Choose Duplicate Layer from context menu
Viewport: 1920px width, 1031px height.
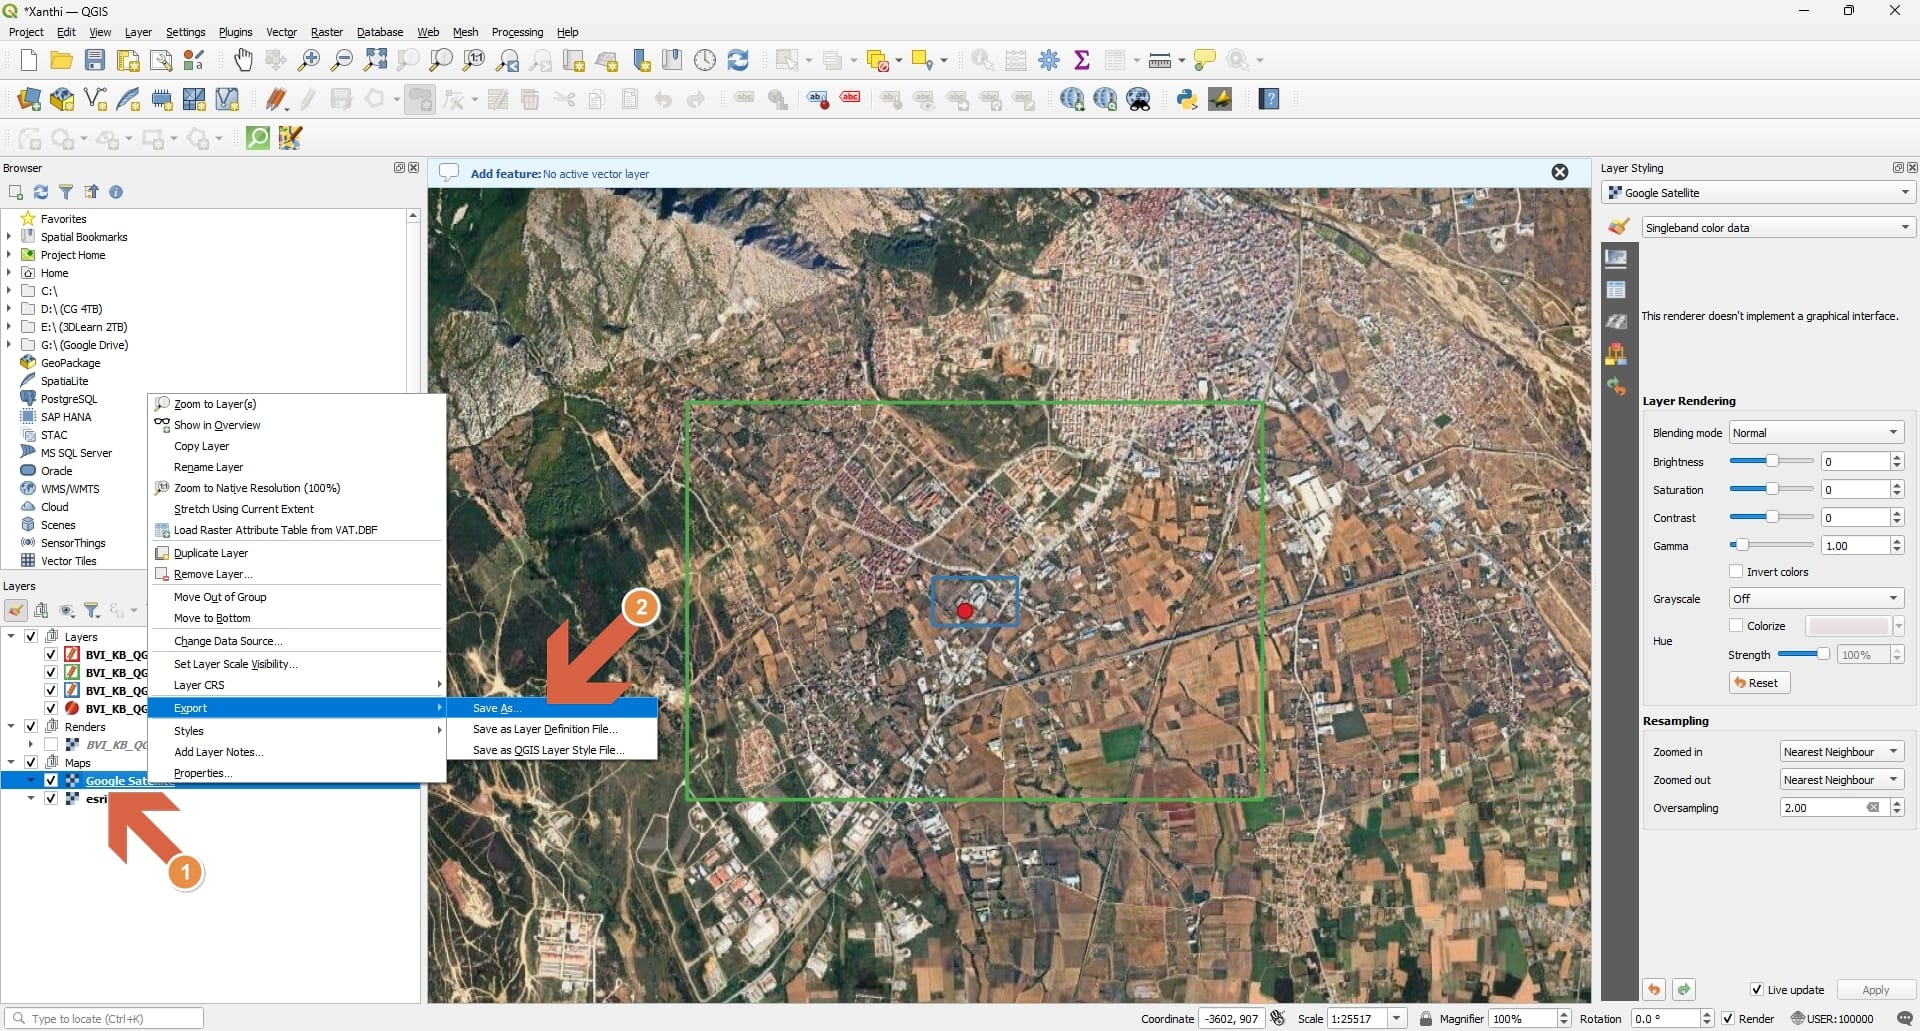tap(296, 553)
